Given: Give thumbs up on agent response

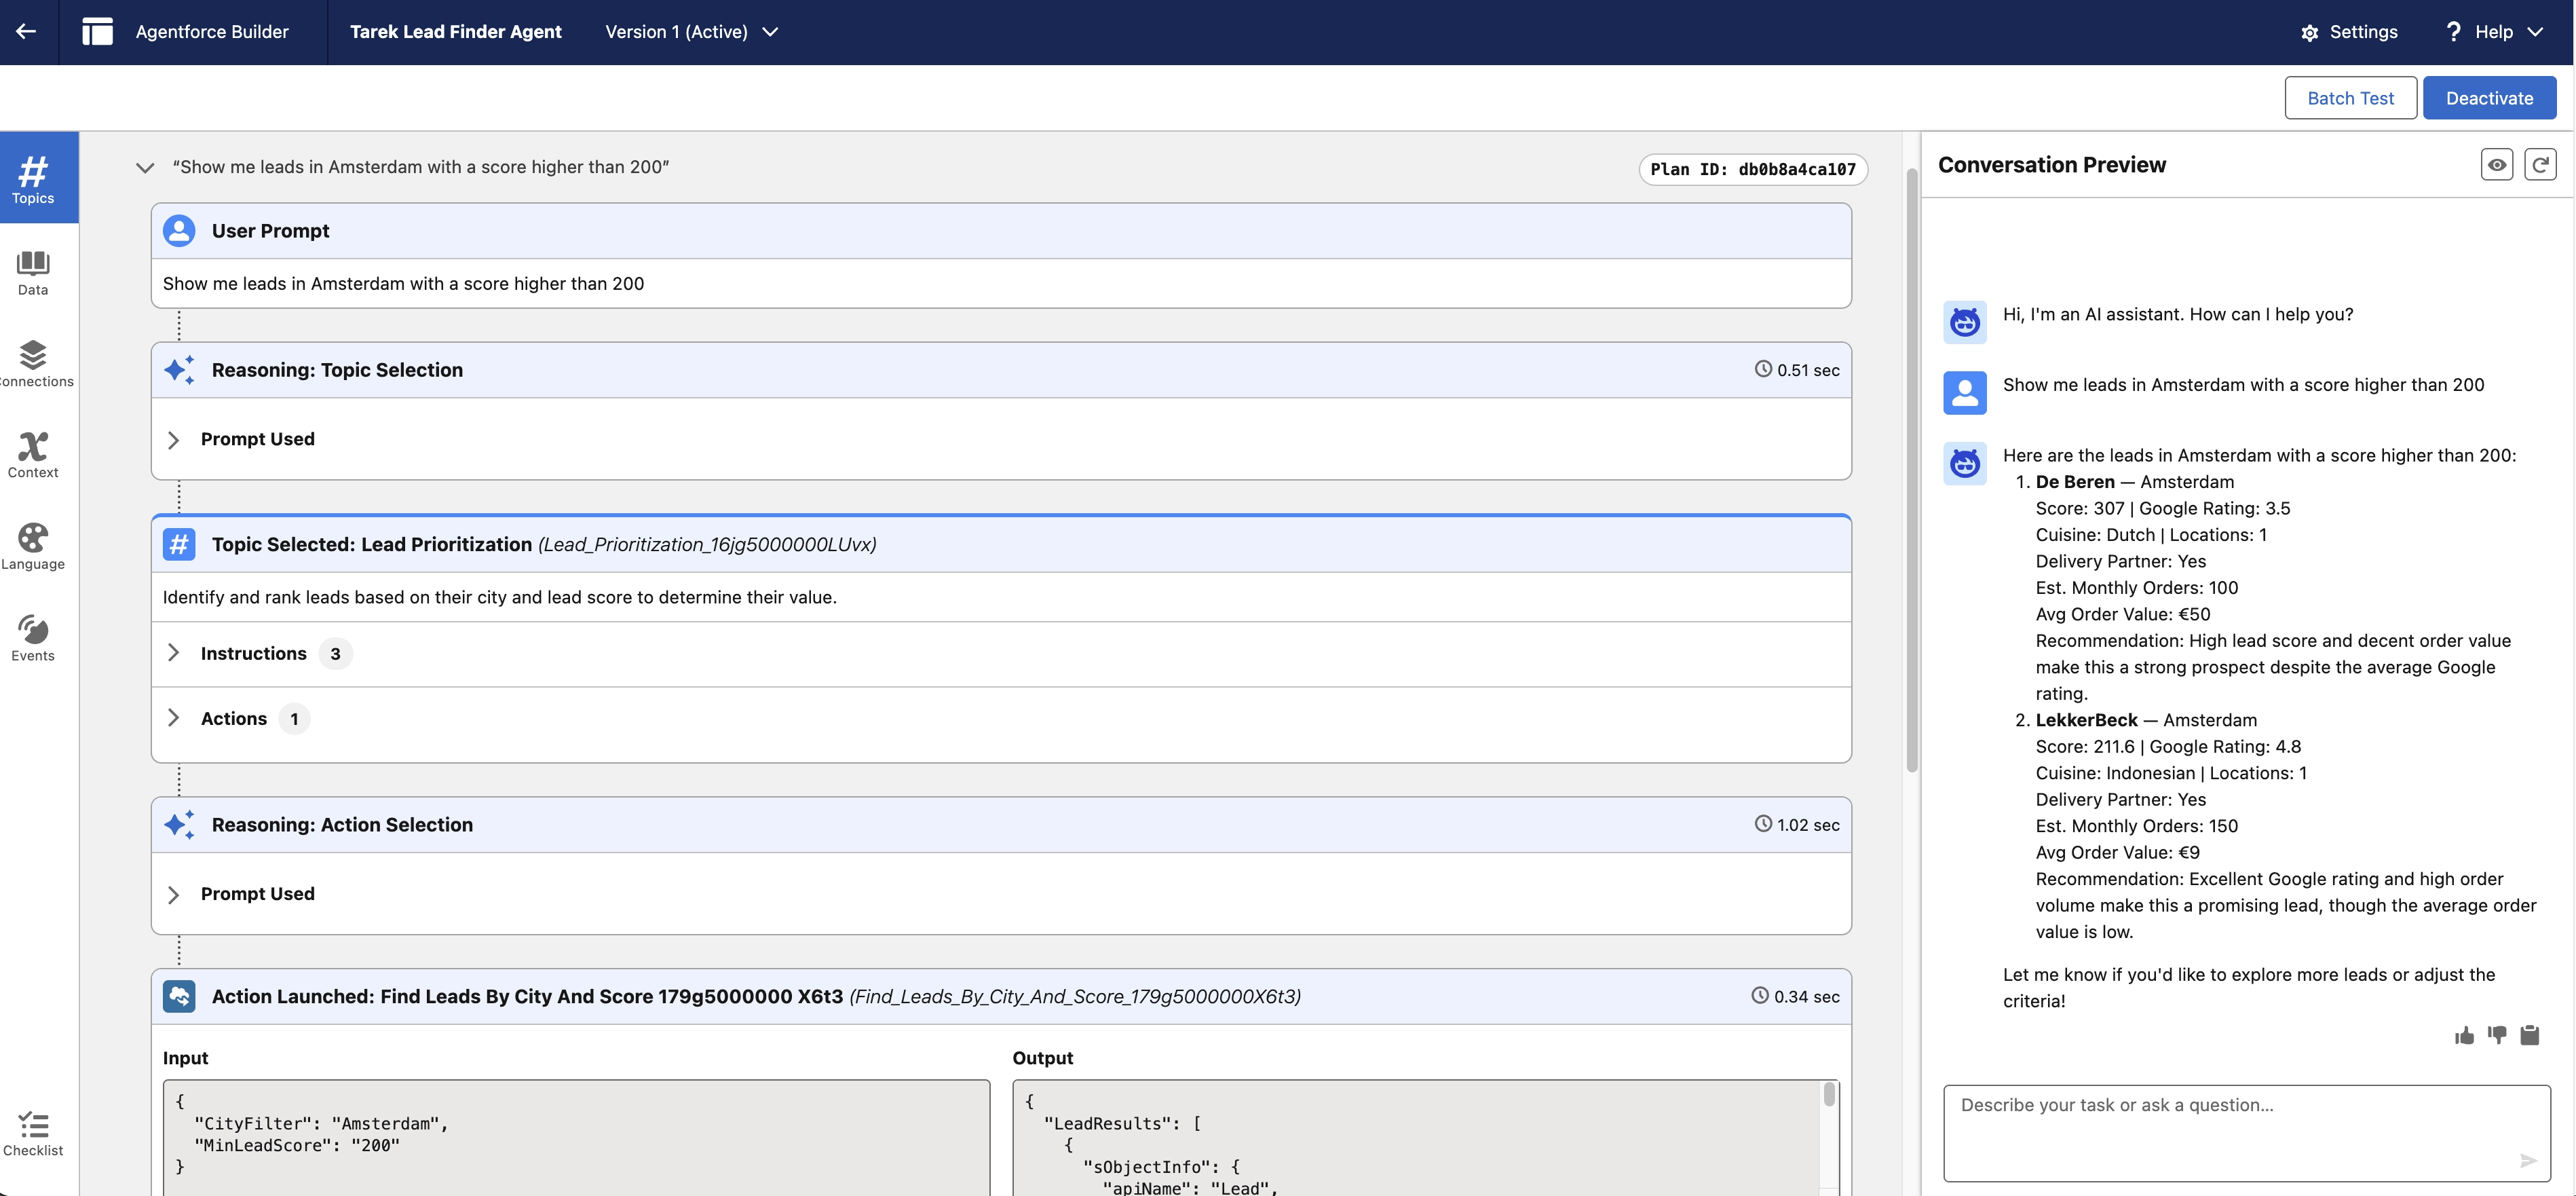Looking at the screenshot, I should coord(2464,1035).
